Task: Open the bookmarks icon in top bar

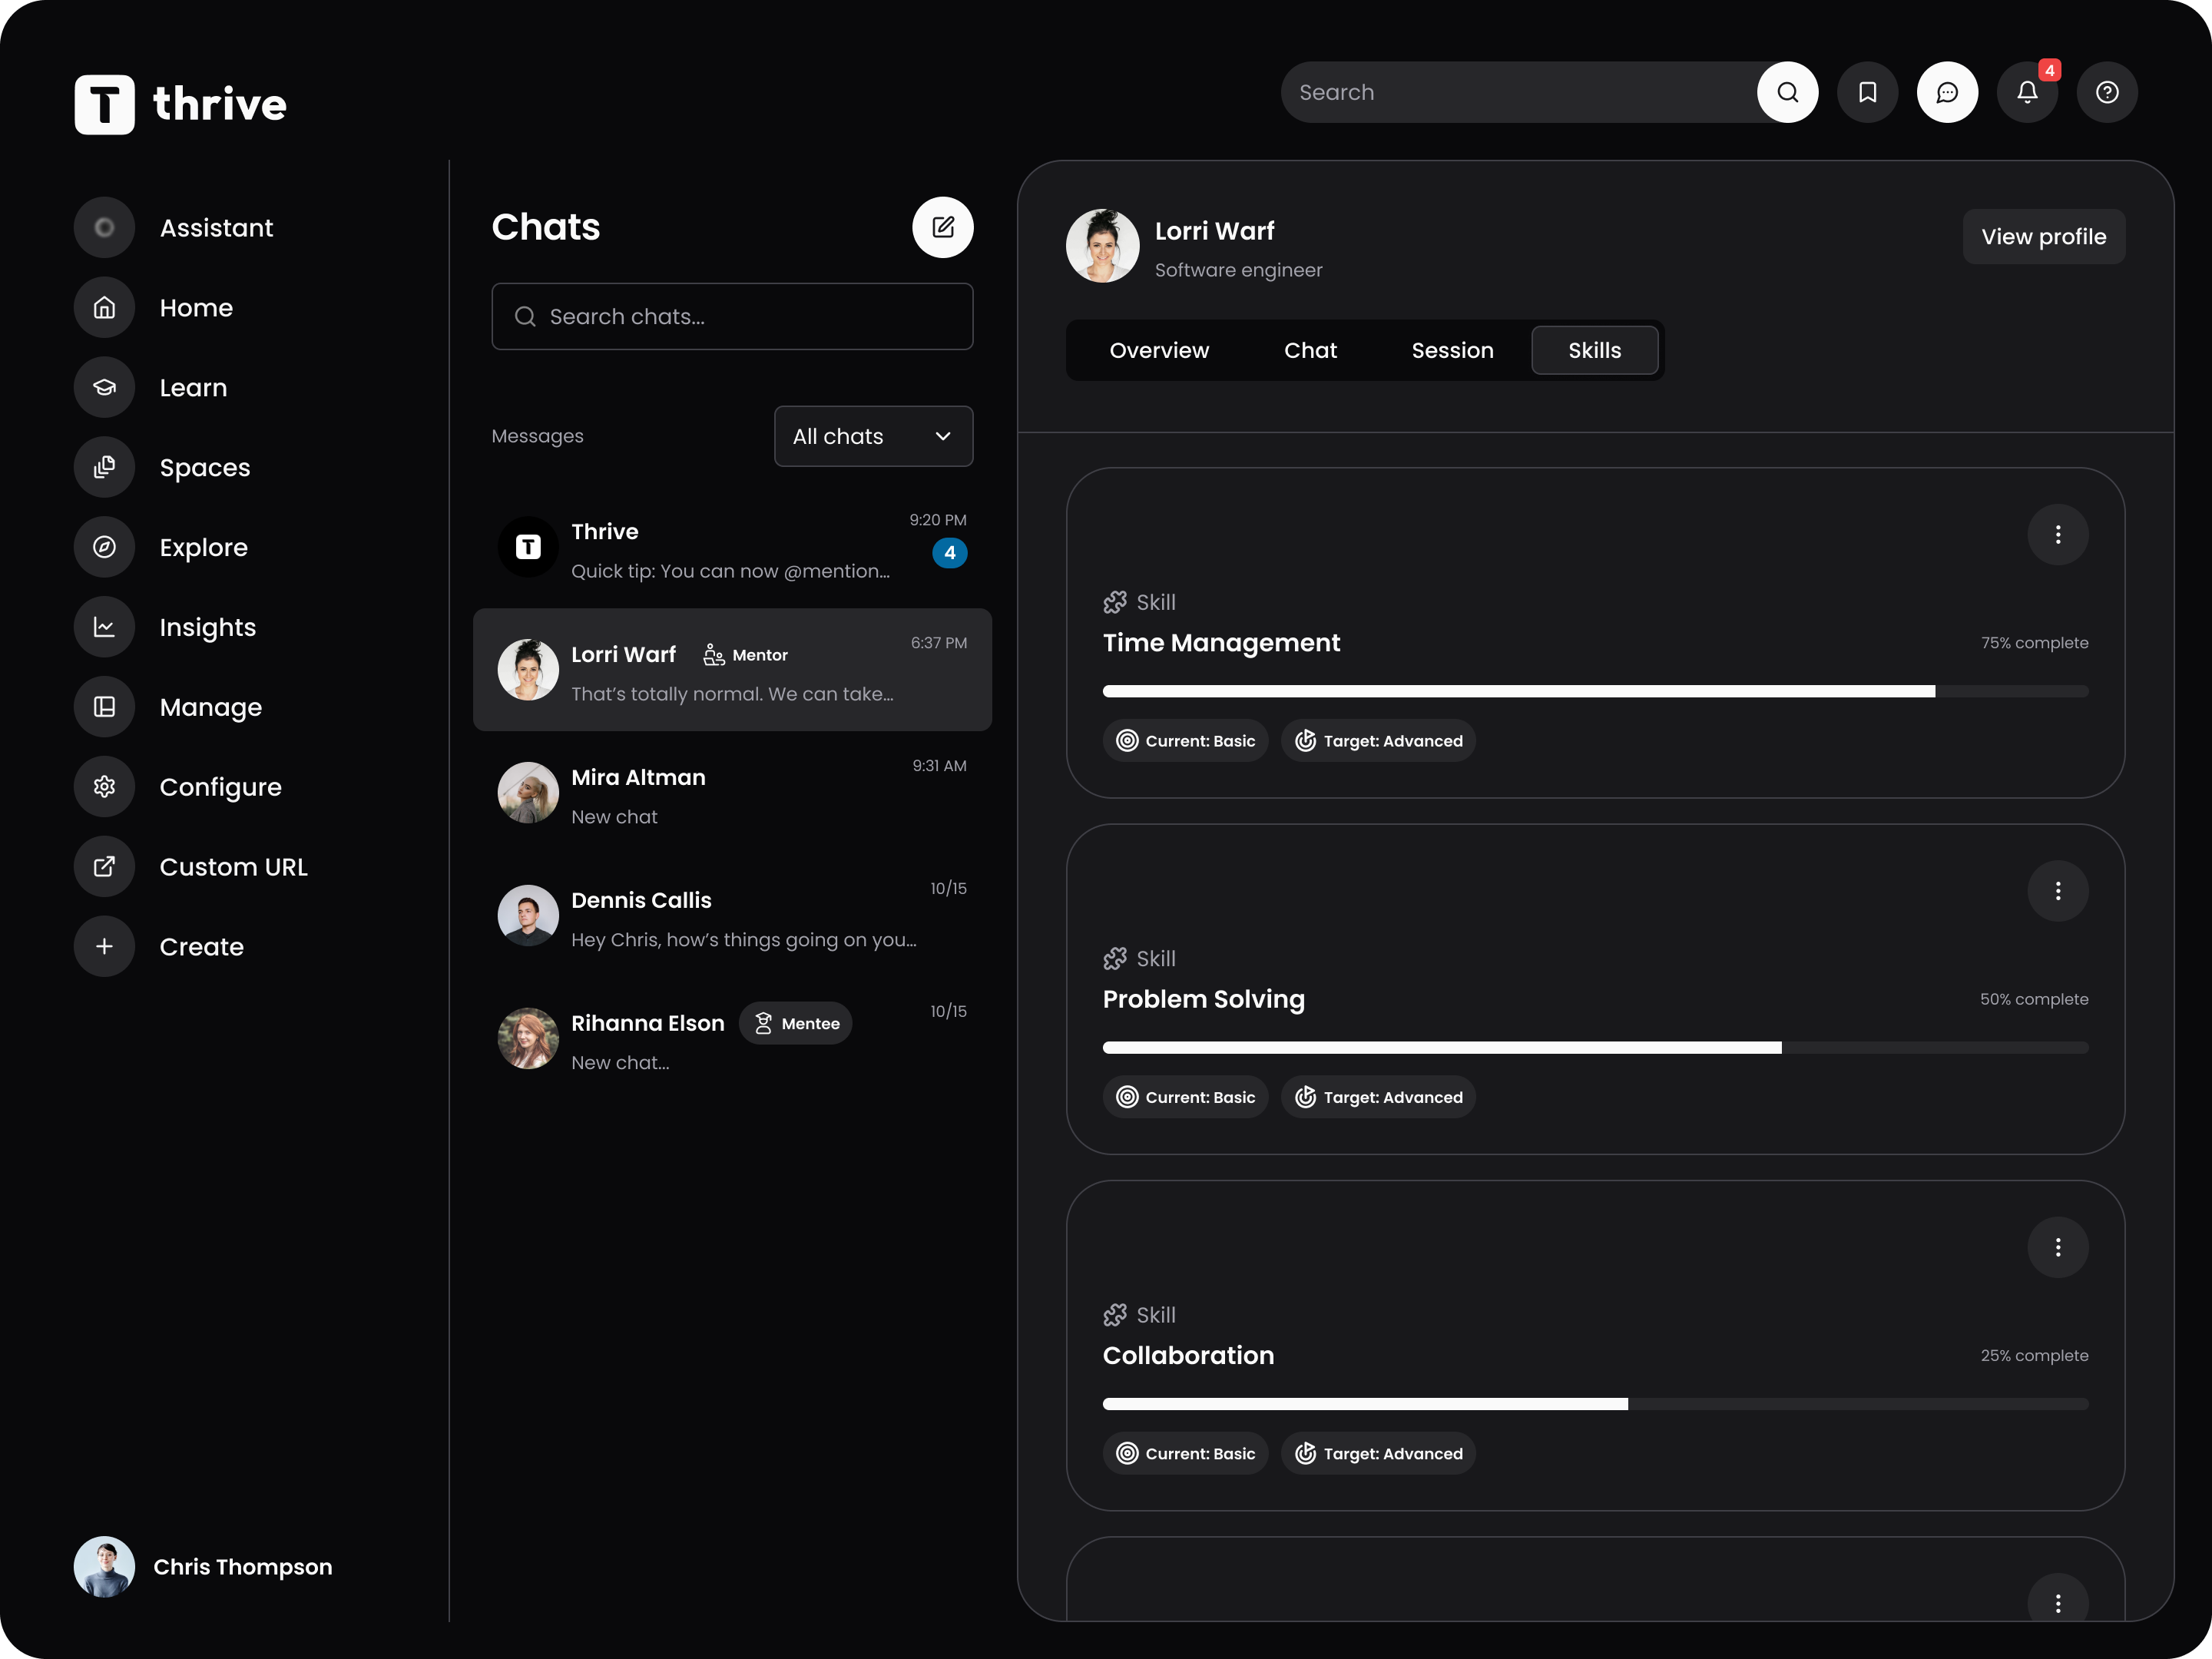Action: [1867, 92]
